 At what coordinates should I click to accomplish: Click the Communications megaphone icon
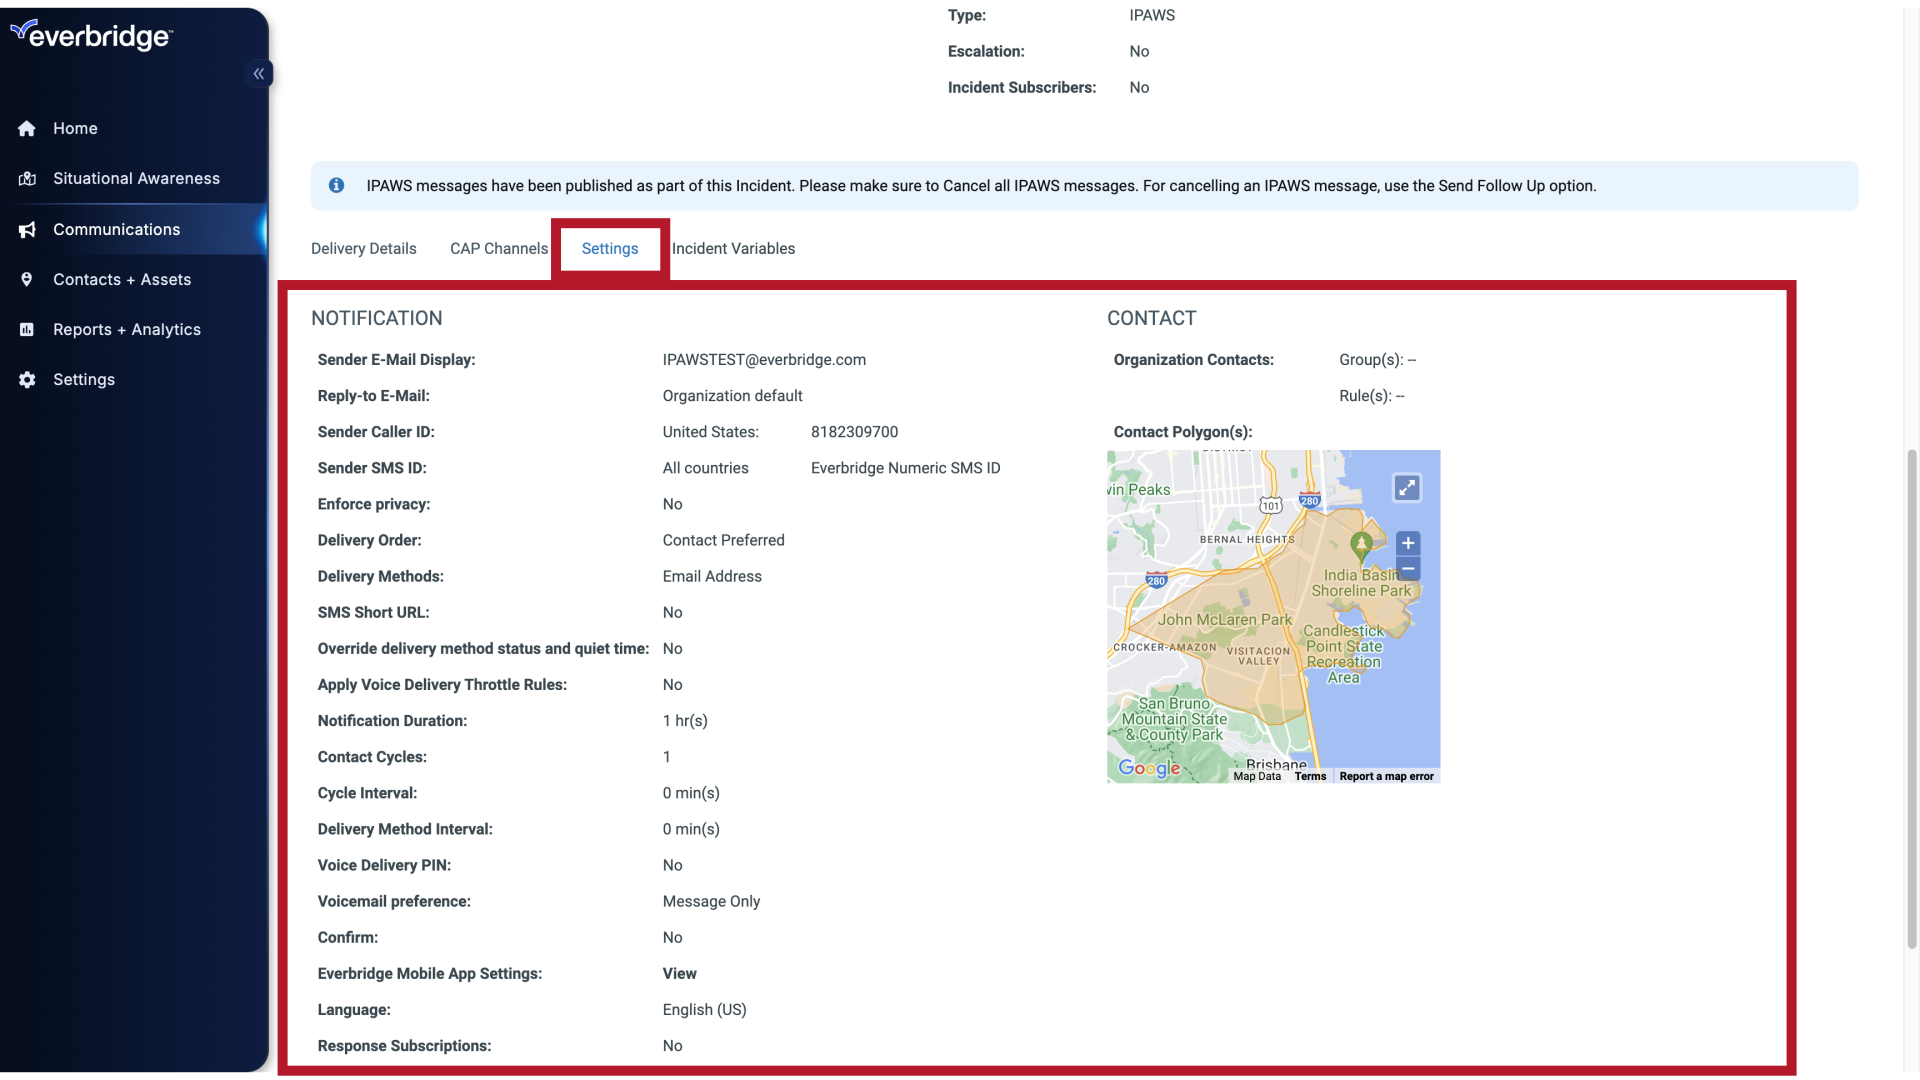27,230
